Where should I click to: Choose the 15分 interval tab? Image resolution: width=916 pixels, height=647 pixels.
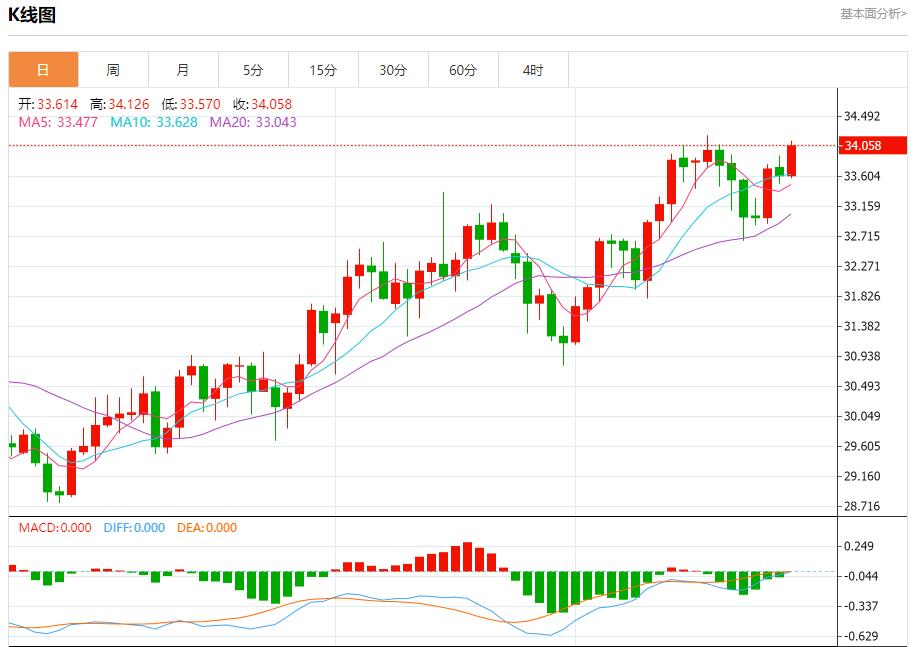coord(323,70)
